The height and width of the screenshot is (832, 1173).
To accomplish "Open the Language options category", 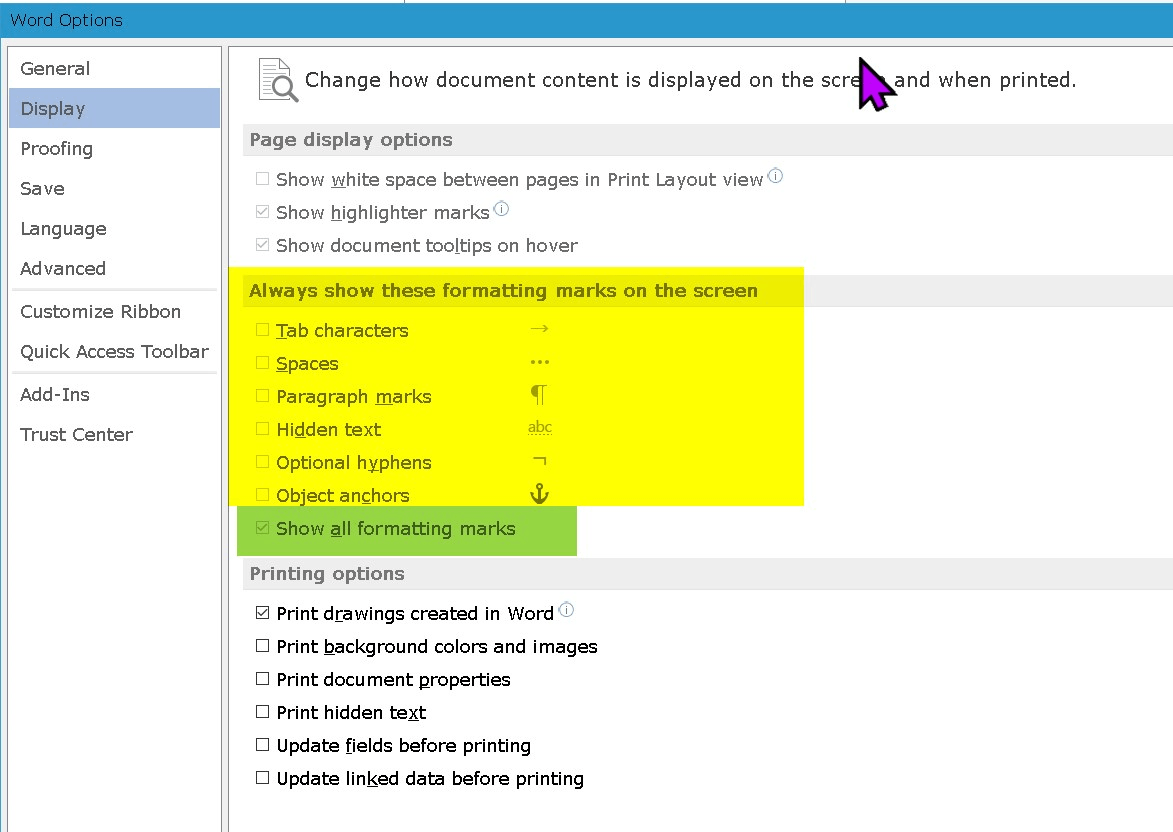I will tap(114, 228).
